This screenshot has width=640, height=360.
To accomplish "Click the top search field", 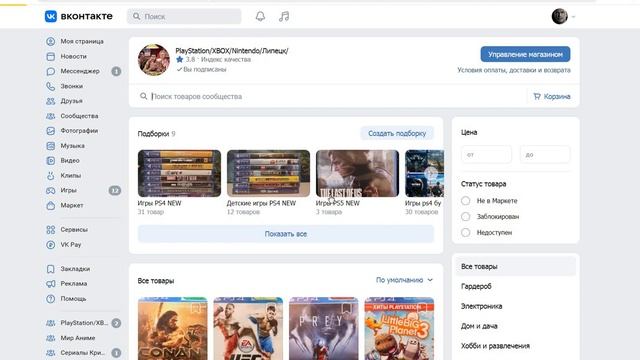I will pos(184,16).
